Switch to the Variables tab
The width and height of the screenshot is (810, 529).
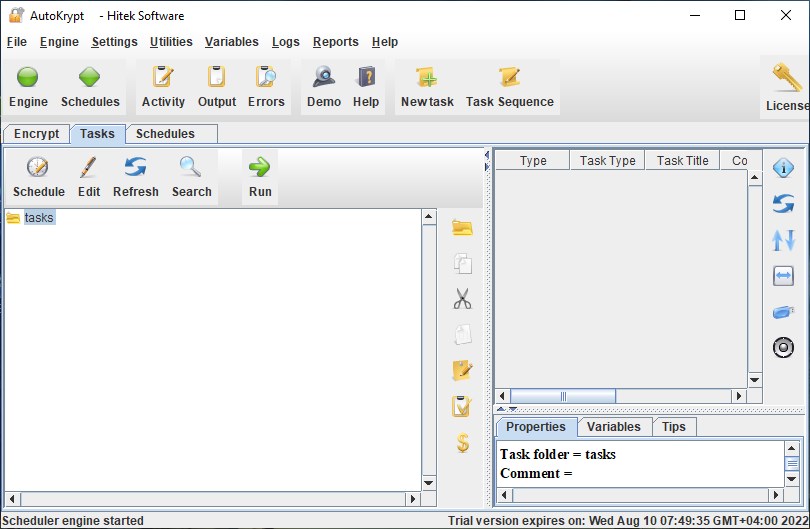tap(613, 427)
